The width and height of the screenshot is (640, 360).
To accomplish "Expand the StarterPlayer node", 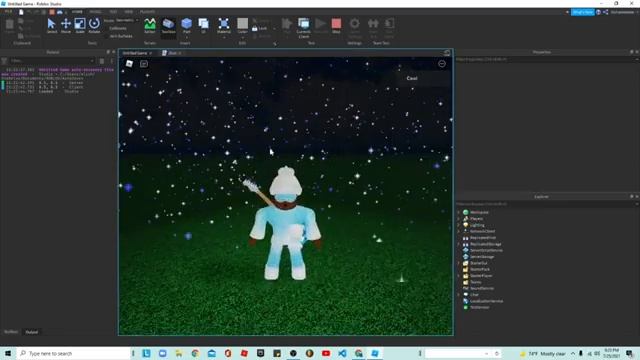I will 459,276.
